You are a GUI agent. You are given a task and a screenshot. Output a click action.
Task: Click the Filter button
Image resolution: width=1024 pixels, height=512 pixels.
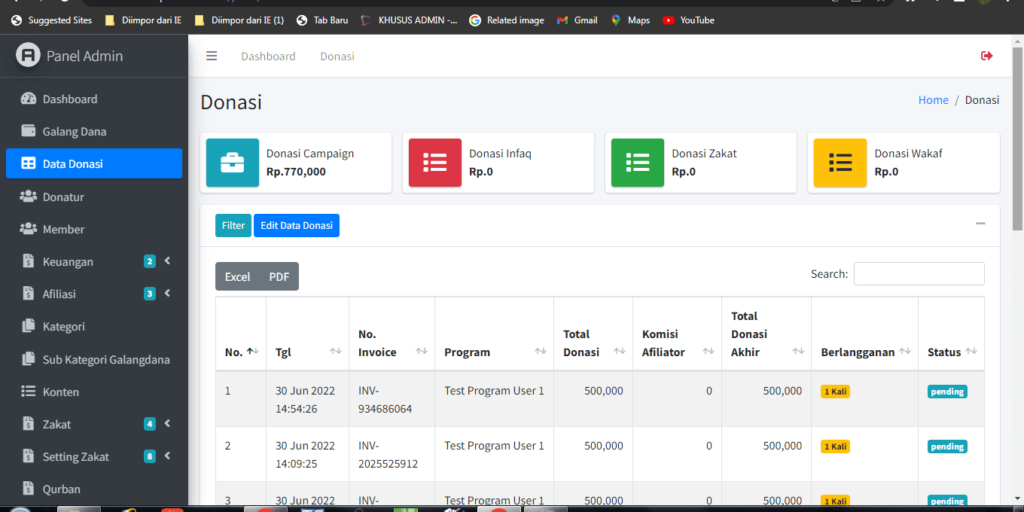tap(233, 226)
